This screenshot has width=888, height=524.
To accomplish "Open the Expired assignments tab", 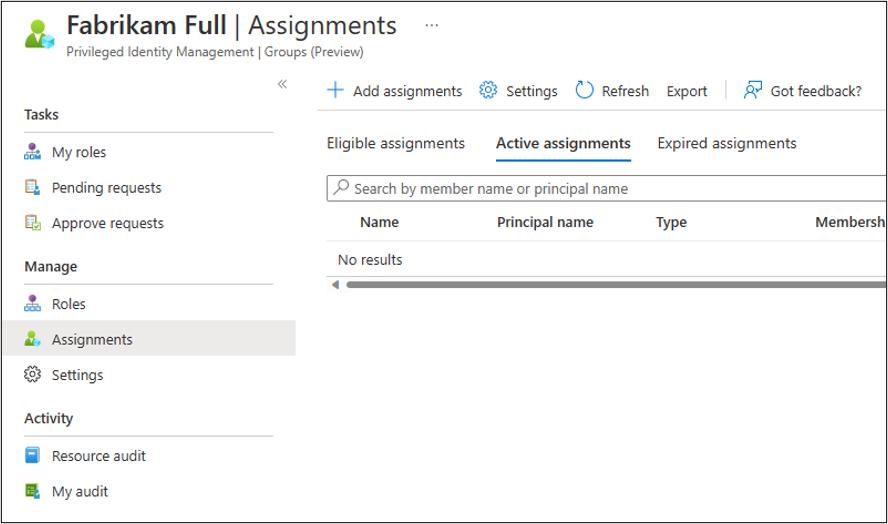I will coord(727,144).
